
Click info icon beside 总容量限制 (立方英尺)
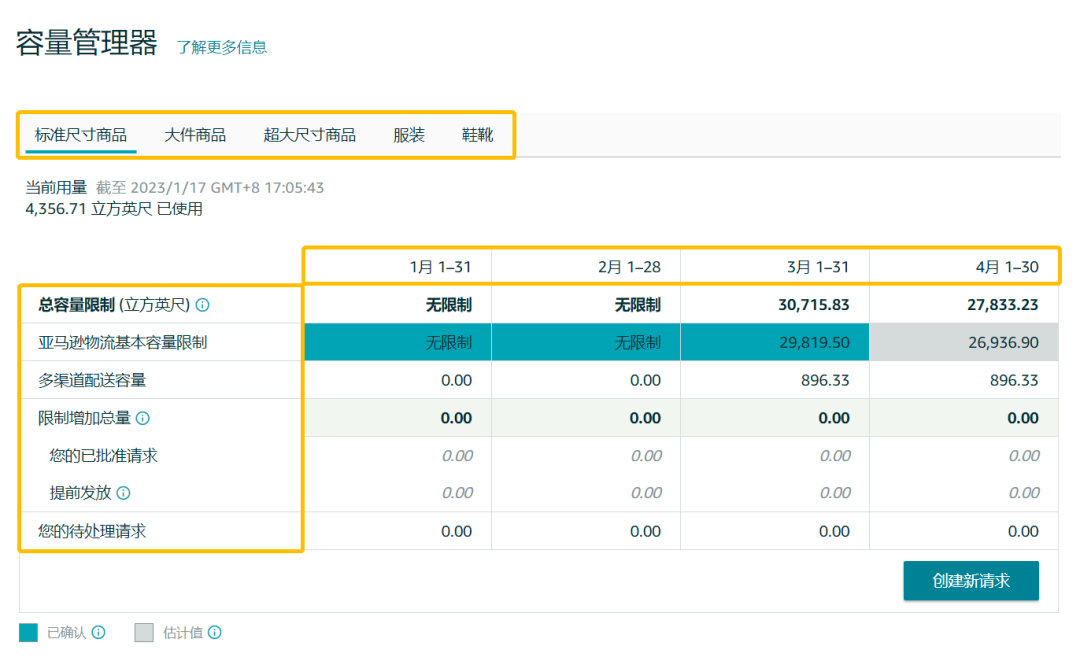203,305
